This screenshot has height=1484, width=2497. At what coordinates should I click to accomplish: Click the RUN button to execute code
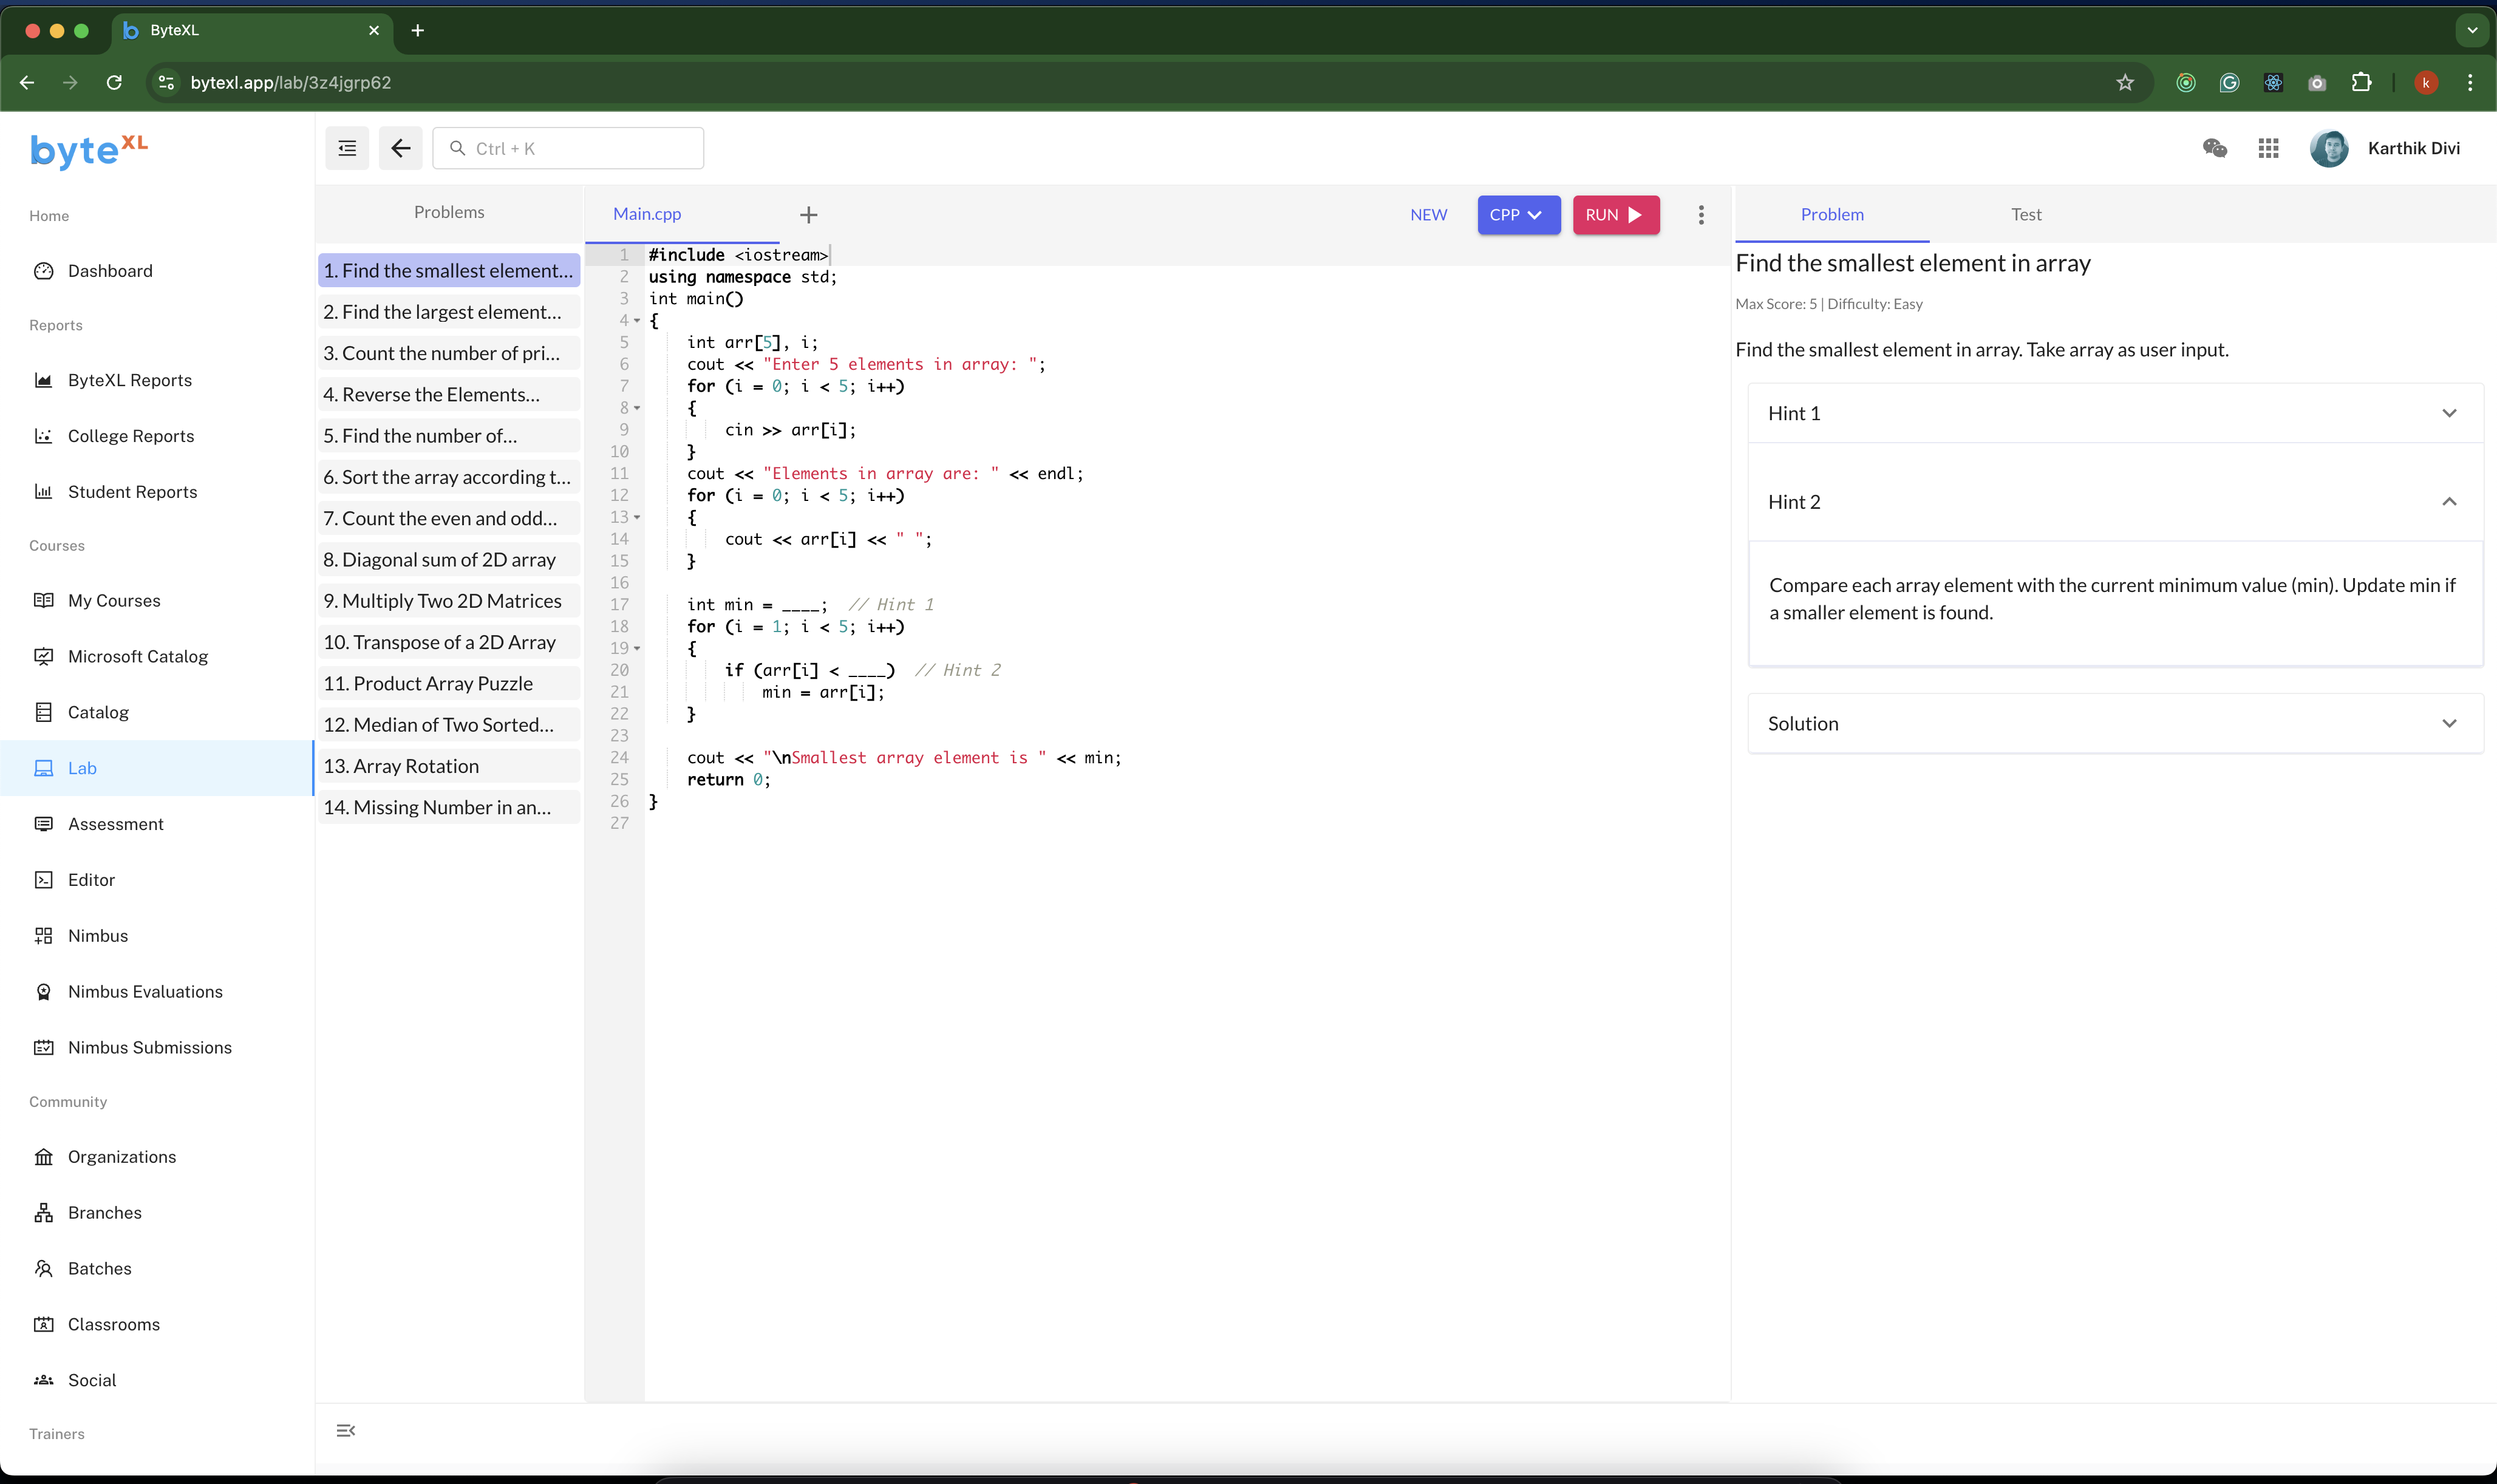coord(1615,214)
